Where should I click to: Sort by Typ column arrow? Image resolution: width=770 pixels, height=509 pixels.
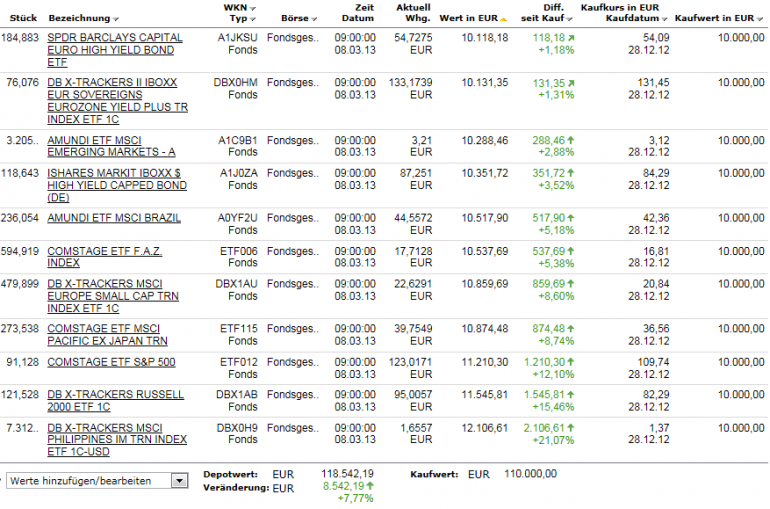(x=252, y=19)
